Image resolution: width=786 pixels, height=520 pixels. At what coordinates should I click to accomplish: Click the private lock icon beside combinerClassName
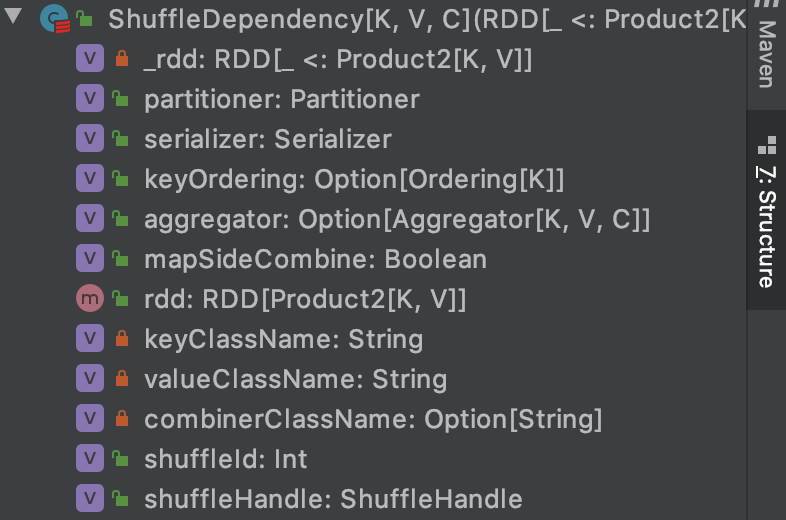122,418
